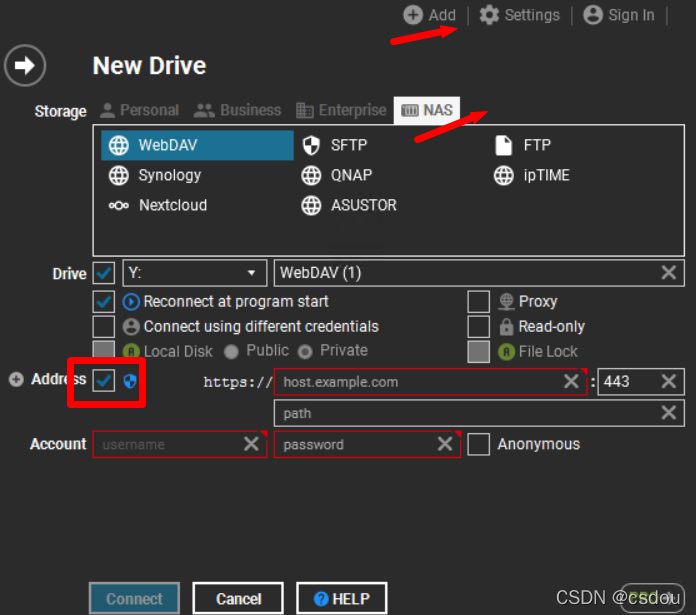Click the Sign In text label

tap(631, 15)
